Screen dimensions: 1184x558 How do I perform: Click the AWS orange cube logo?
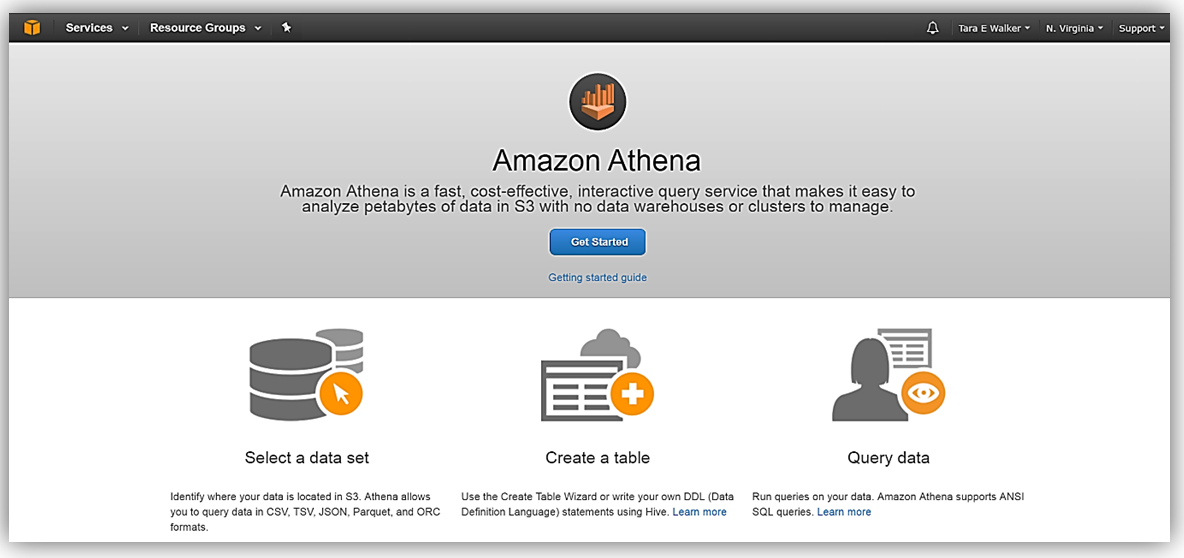32,28
